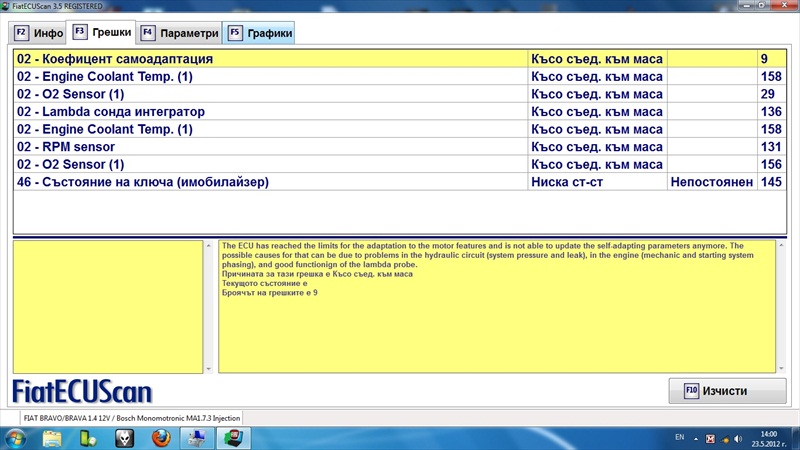800x450 pixels.
Task: Click the green phone icon in taskbar
Action: click(88, 437)
